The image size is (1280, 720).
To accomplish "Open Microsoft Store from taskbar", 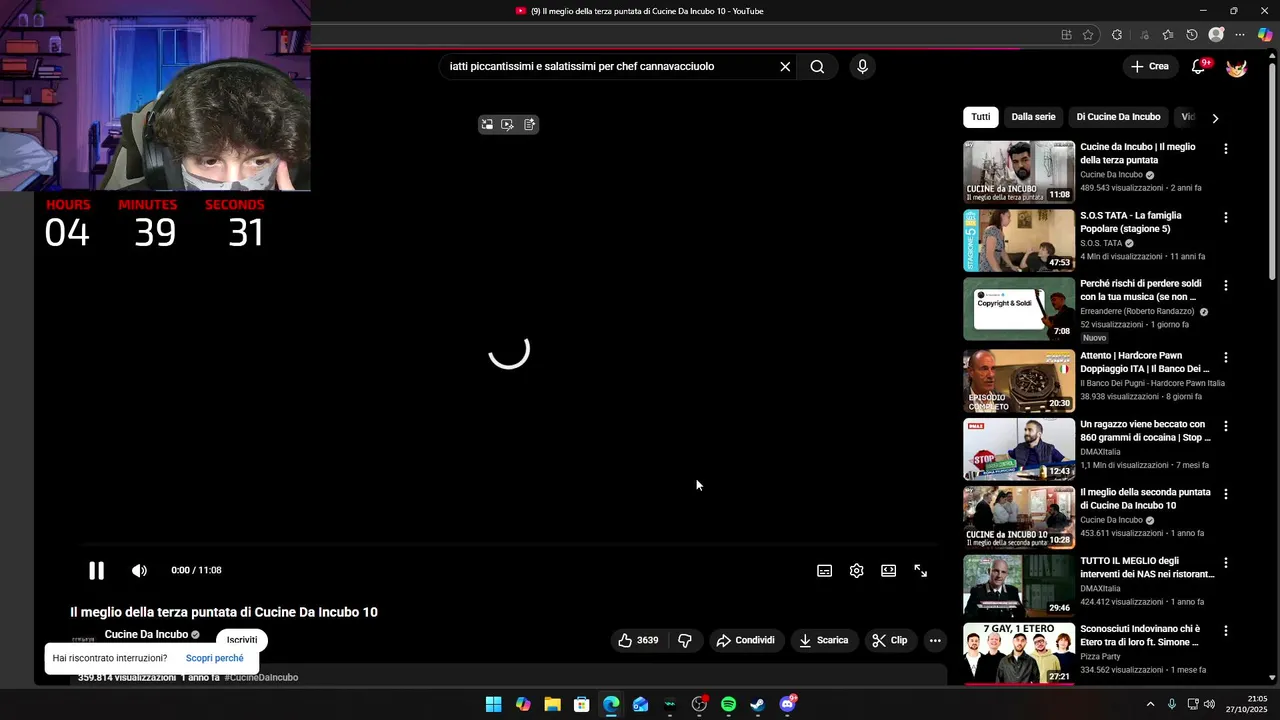I will click(581, 705).
